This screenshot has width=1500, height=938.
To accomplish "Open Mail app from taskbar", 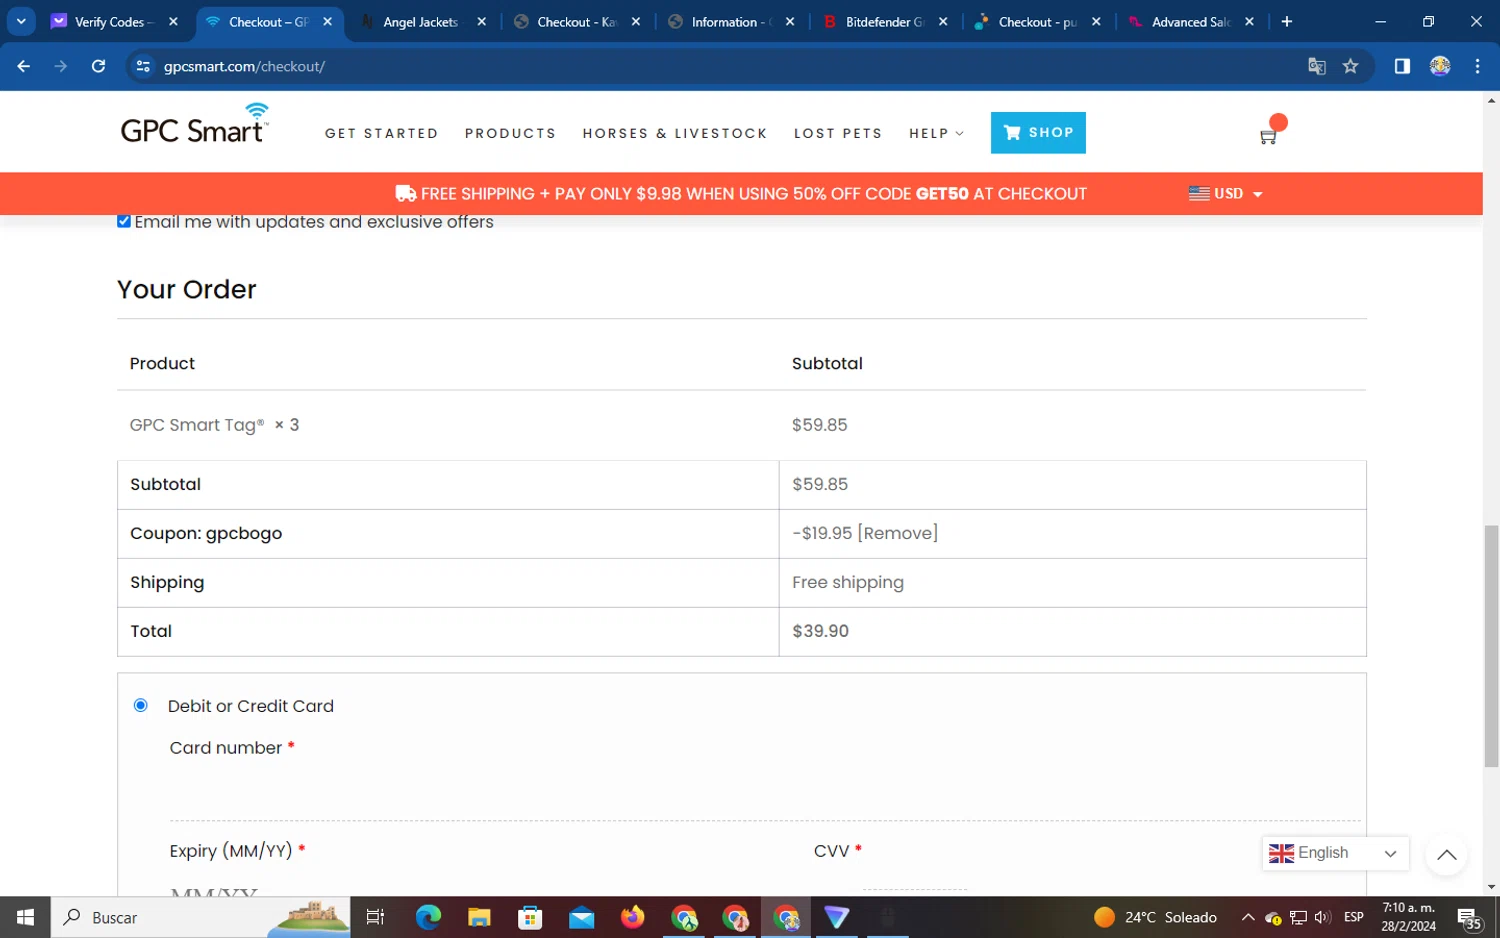I will [581, 917].
